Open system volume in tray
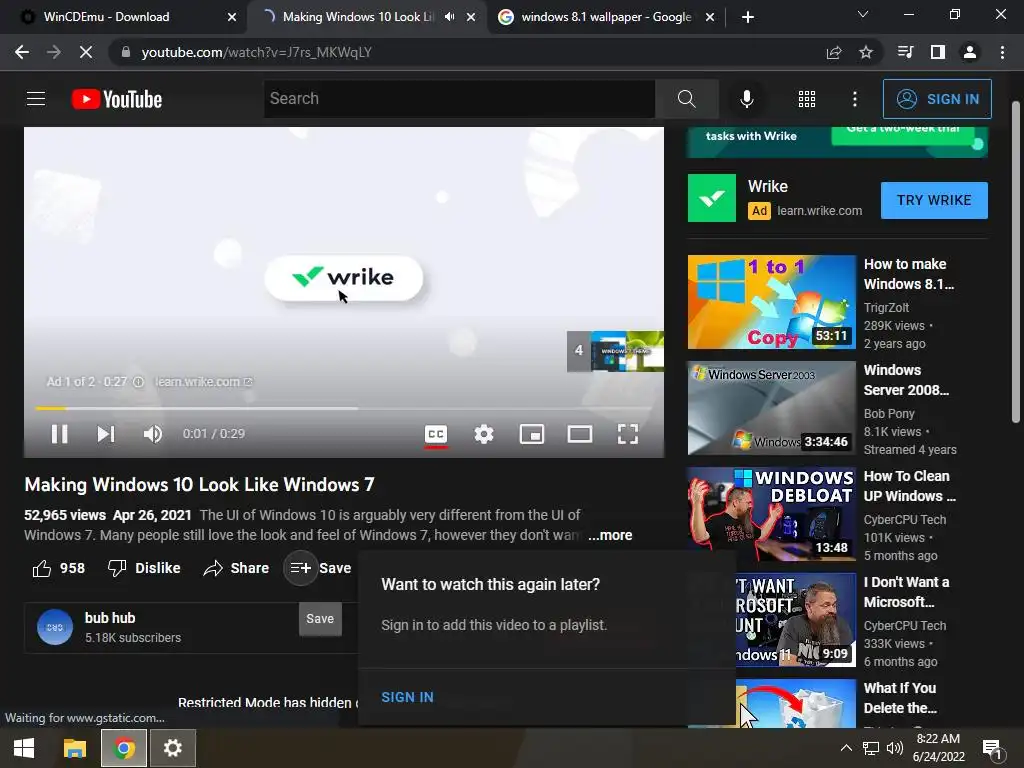 pyautogui.click(x=895, y=748)
